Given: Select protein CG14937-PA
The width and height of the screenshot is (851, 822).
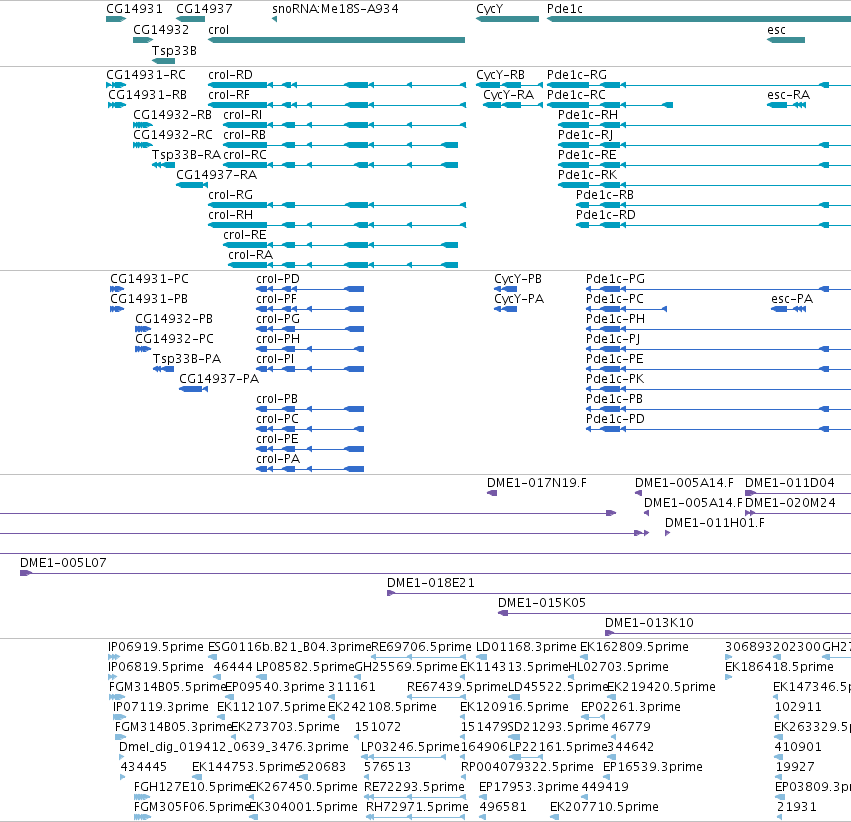Looking at the screenshot, I should click(193, 388).
